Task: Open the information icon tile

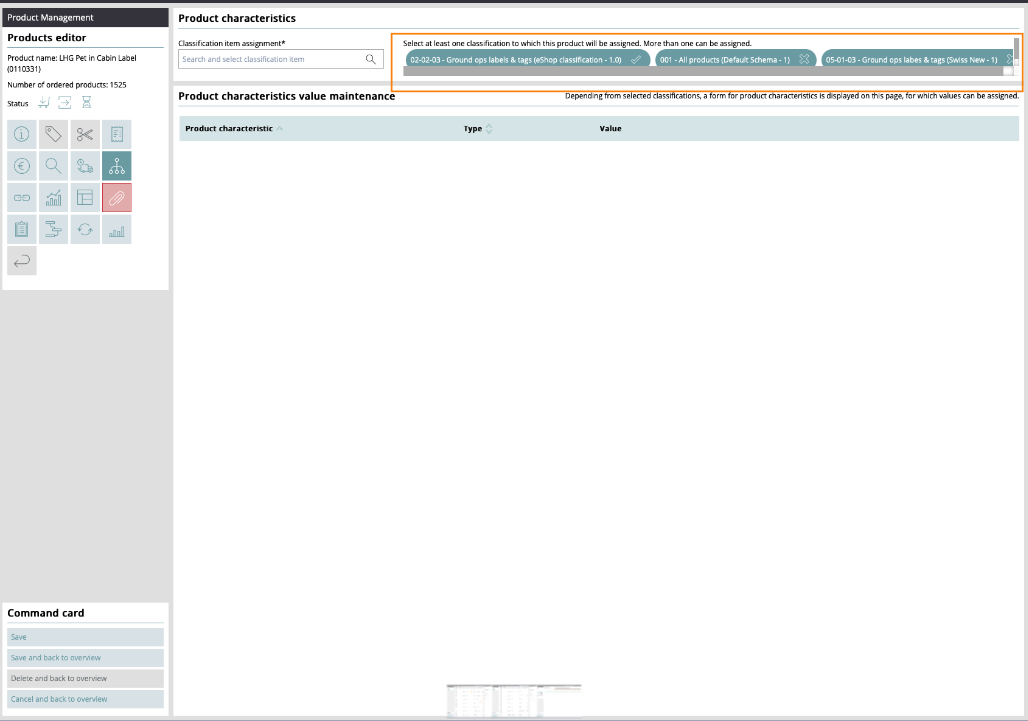Action: [22, 134]
